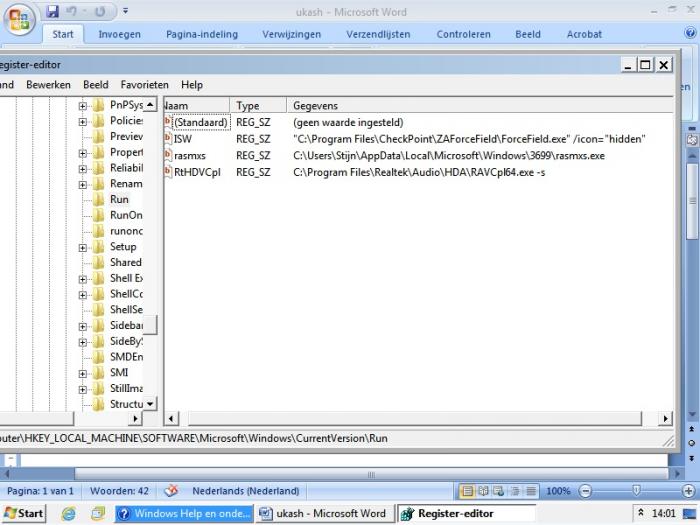The height and width of the screenshot is (525, 700).
Task: Click the zoom in plus button
Action: 689,491
